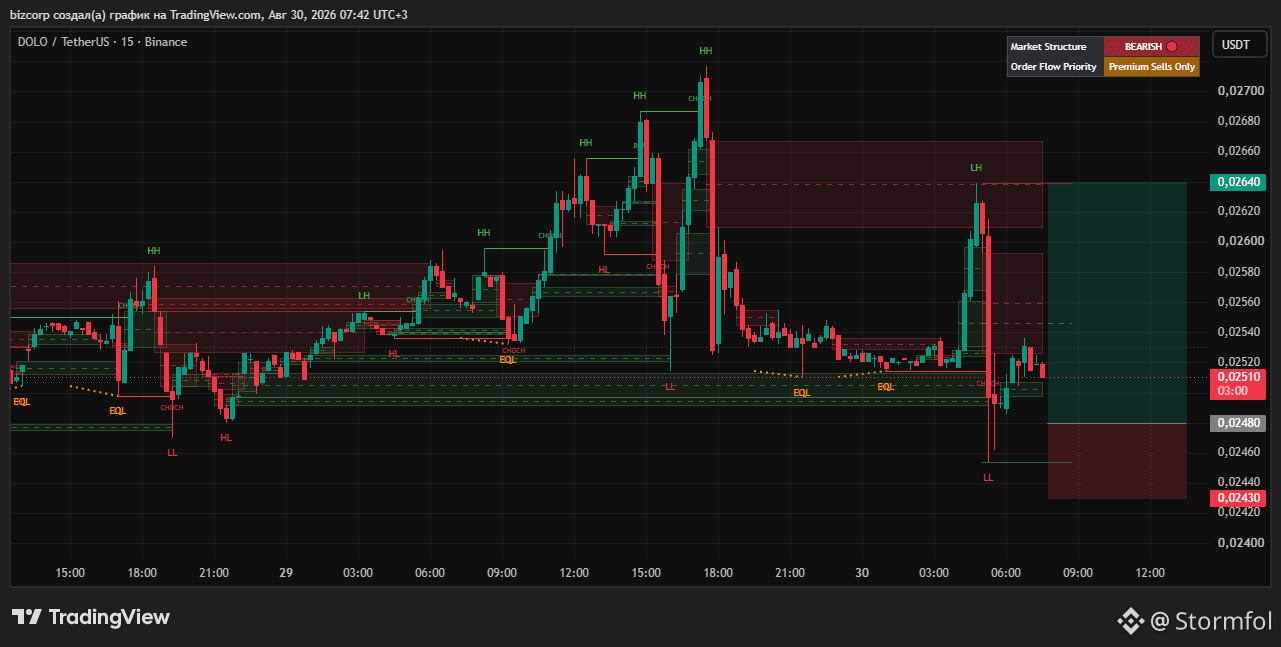Click the 0,02460 price axis label
This screenshot has width=1281, height=647.
1240,452
